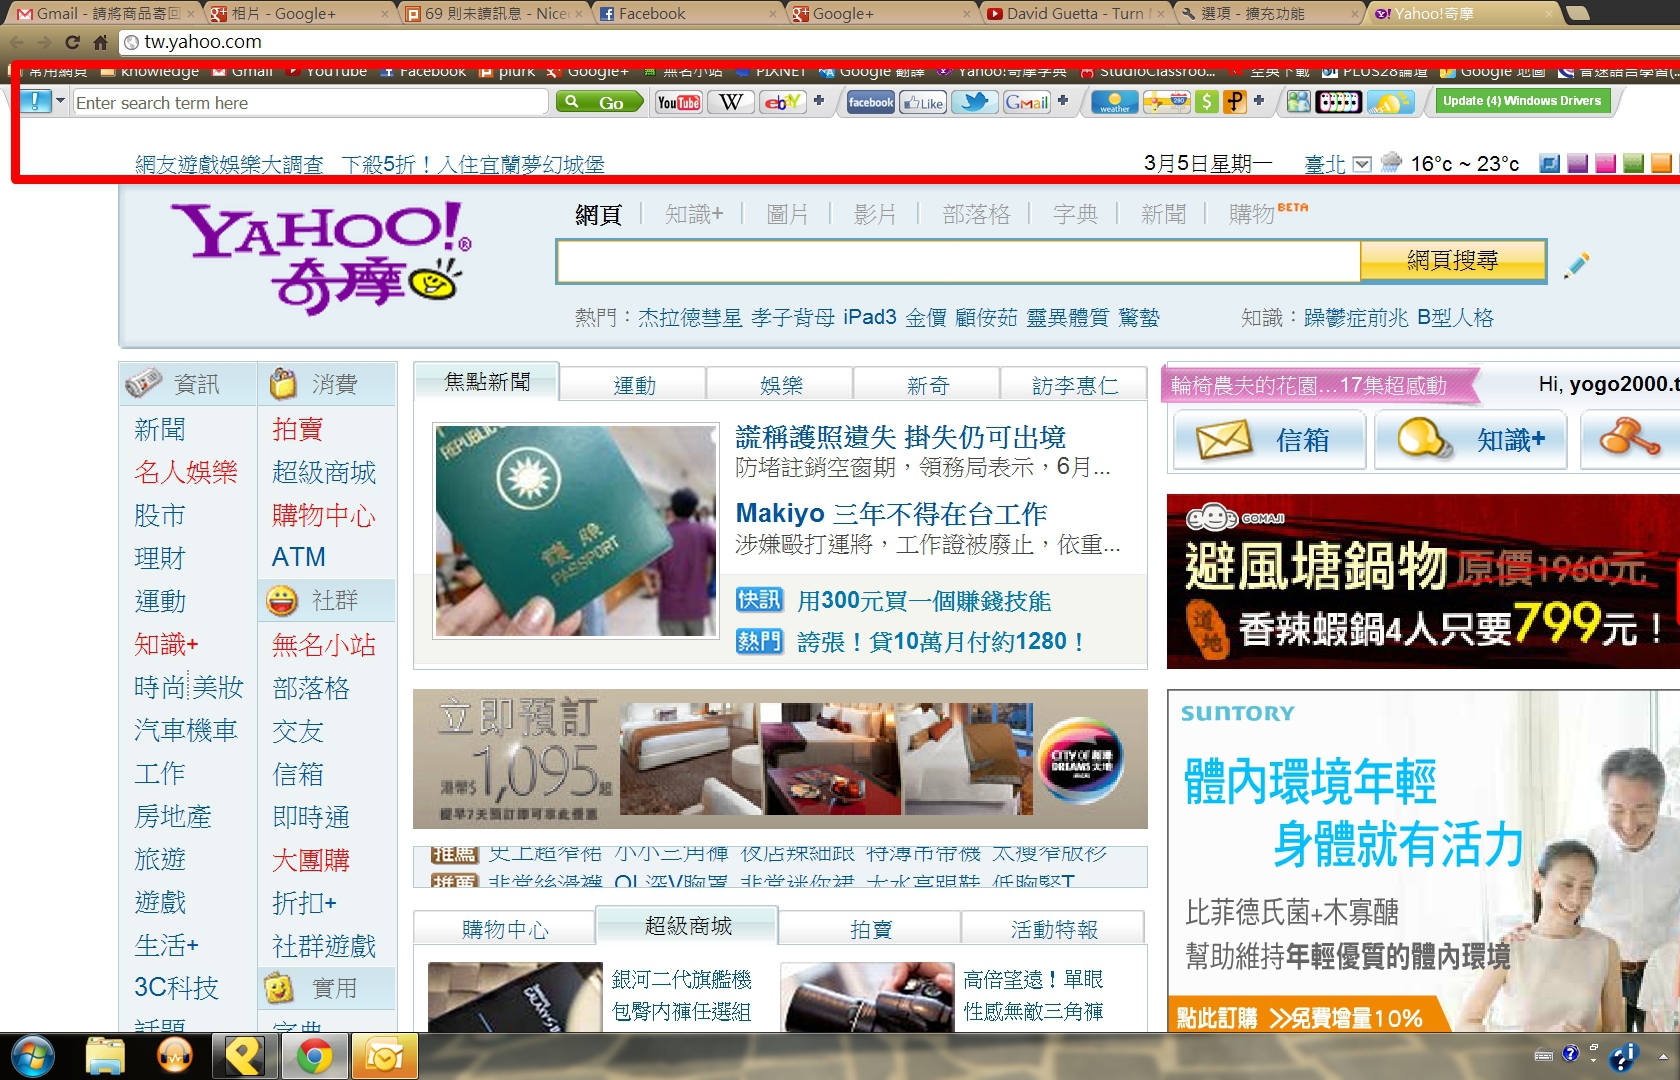The height and width of the screenshot is (1080, 1680).
Task: Click the blue exclamation toolbar logo
Action: pos(35,101)
